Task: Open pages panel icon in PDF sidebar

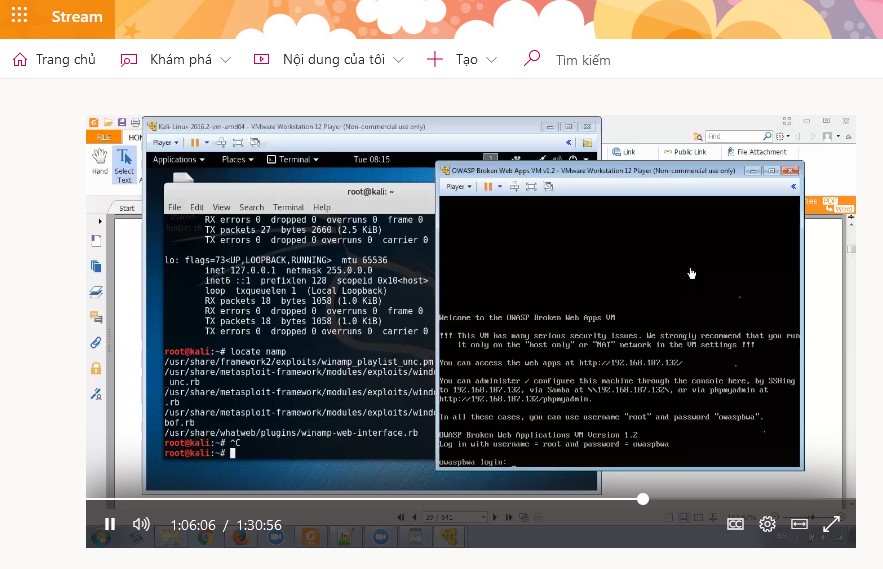Action: (x=96, y=266)
